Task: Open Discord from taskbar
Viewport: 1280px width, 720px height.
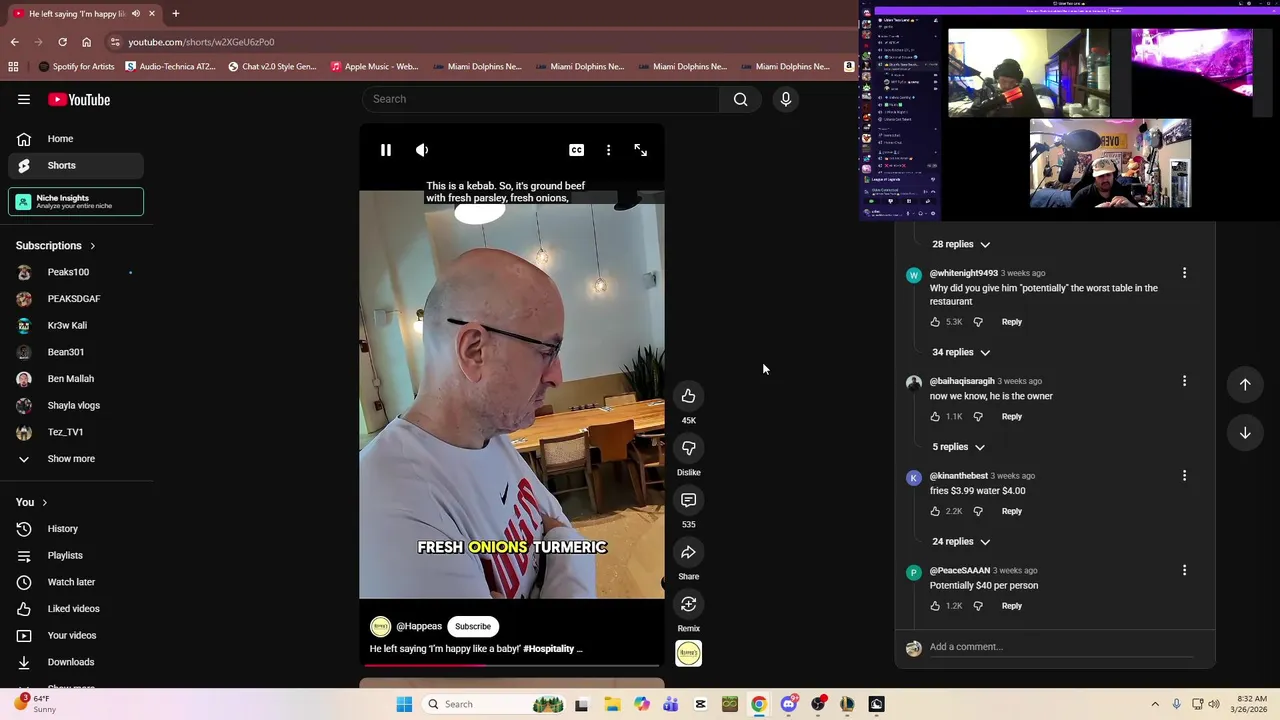Action: click(x=788, y=704)
